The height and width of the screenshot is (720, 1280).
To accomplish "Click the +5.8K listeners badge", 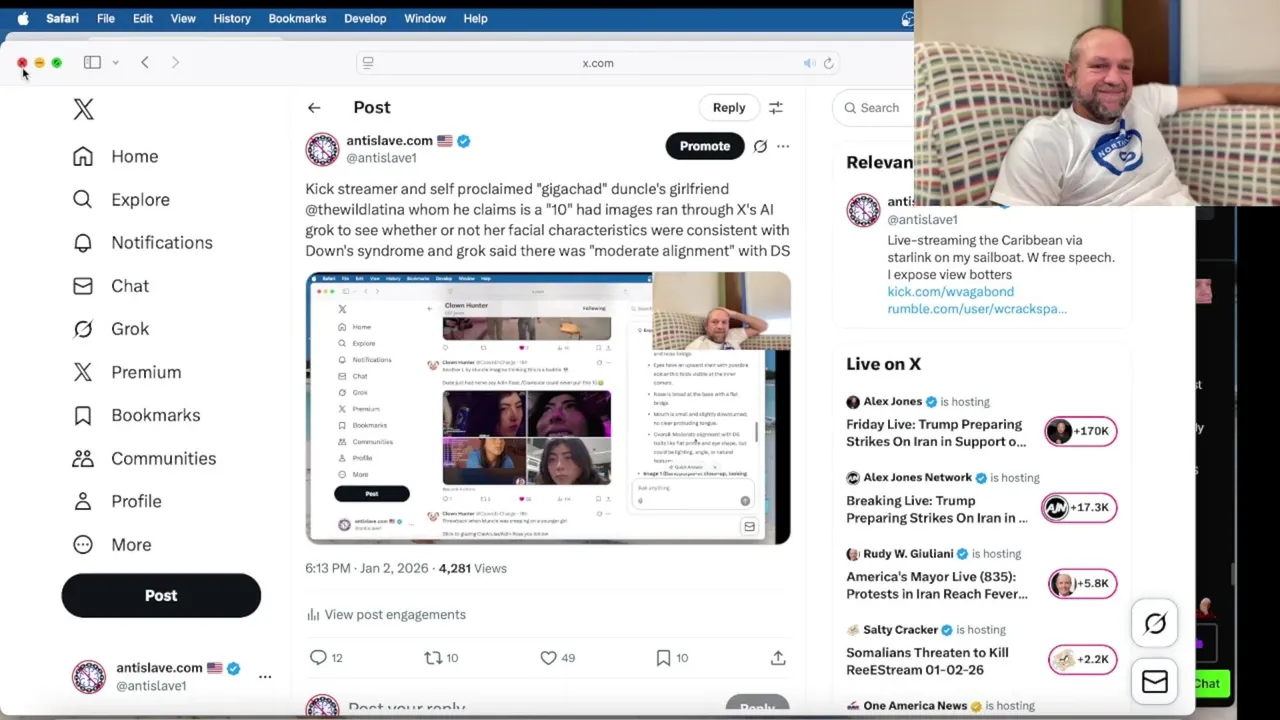I will (1082, 583).
